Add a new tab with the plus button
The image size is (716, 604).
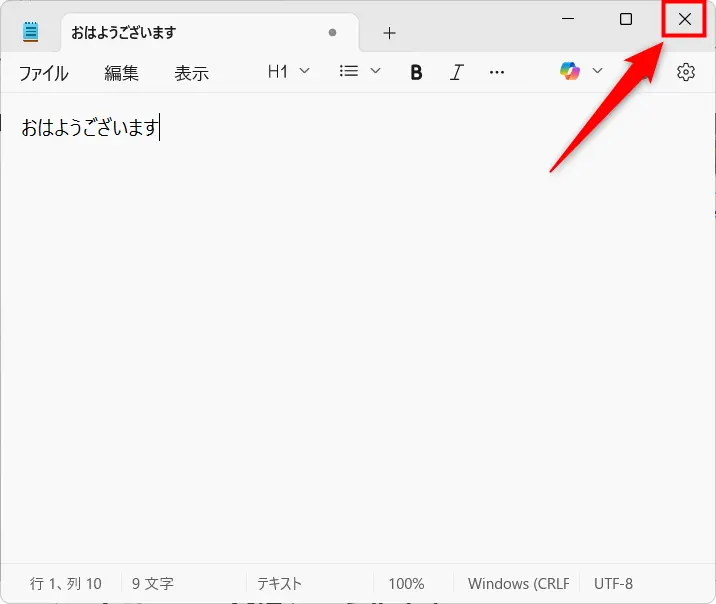click(x=390, y=33)
